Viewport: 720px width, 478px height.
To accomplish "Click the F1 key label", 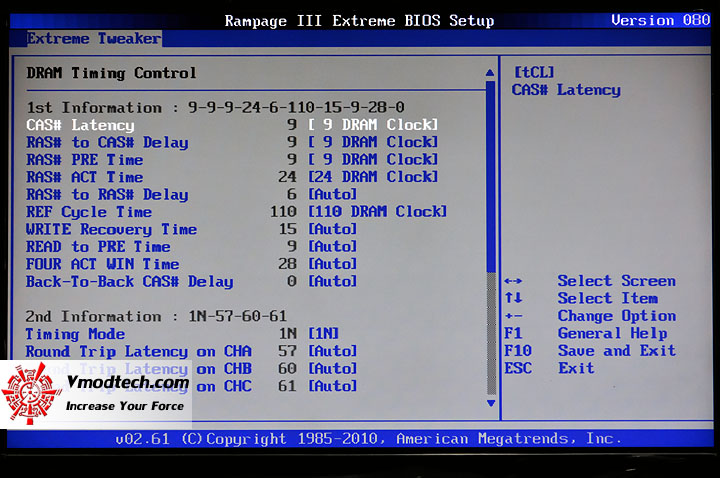I will 513,333.
